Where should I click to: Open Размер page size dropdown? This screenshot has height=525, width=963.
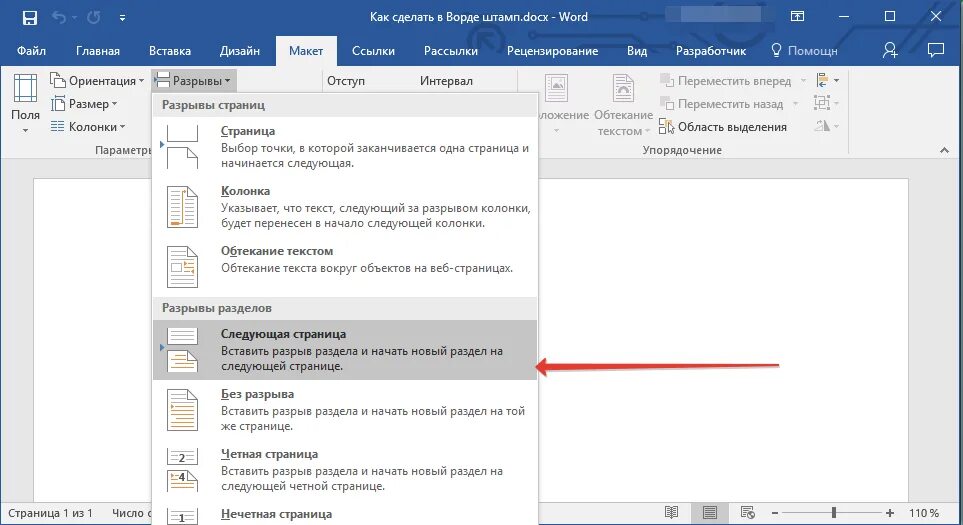pyautogui.click(x=84, y=104)
